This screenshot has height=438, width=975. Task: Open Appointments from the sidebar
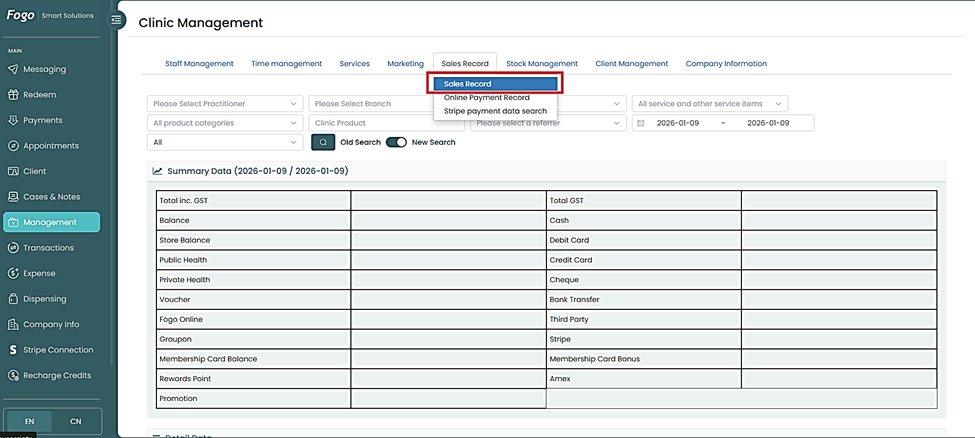50,146
